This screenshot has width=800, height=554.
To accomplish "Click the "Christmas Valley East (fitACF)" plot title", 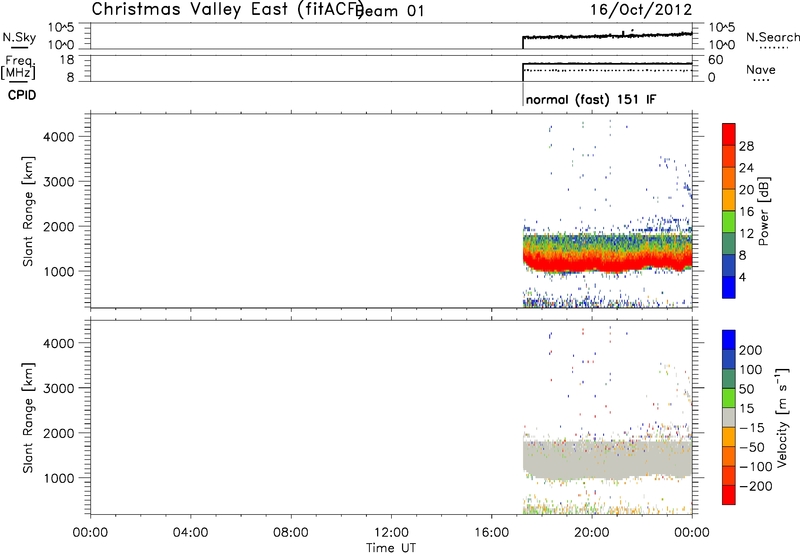I will tap(227, 10).
